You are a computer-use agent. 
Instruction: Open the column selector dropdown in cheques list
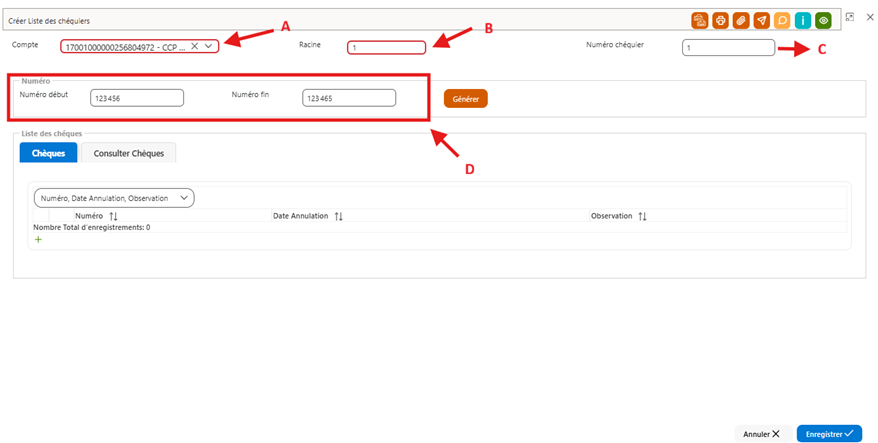point(114,198)
